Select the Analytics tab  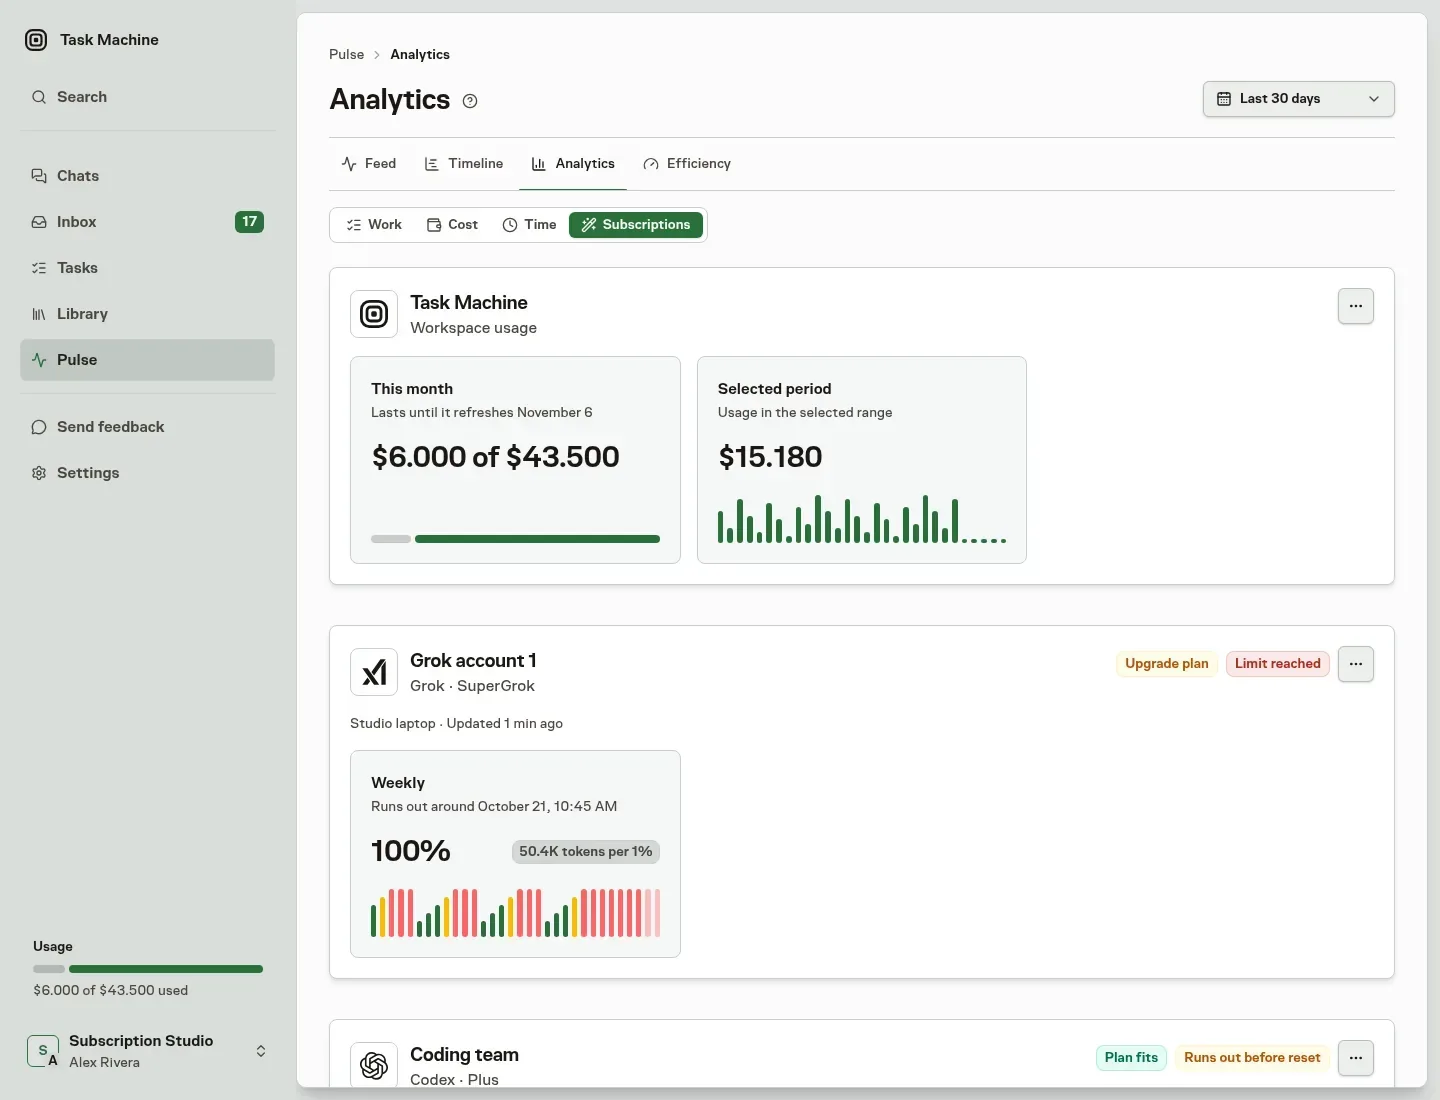[x=573, y=164]
